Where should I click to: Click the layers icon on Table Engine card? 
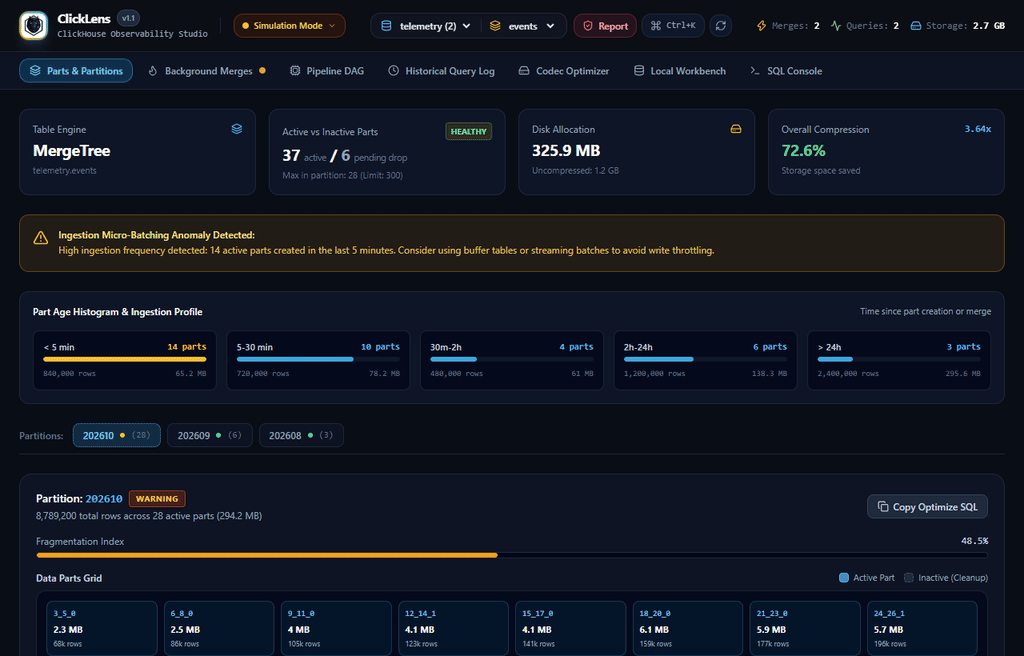(237, 129)
